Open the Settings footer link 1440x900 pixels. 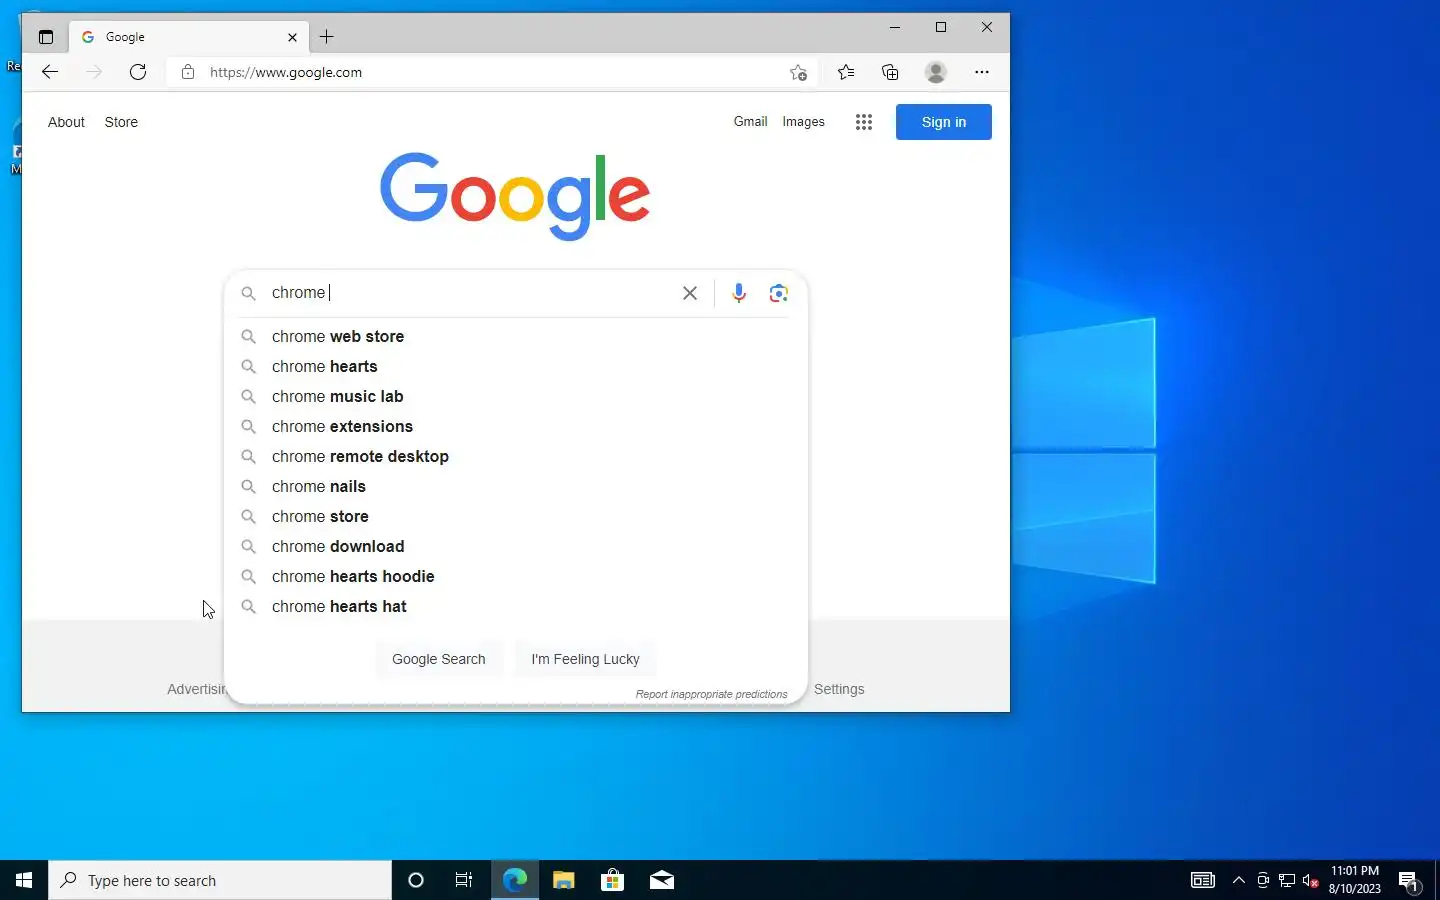(x=839, y=689)
